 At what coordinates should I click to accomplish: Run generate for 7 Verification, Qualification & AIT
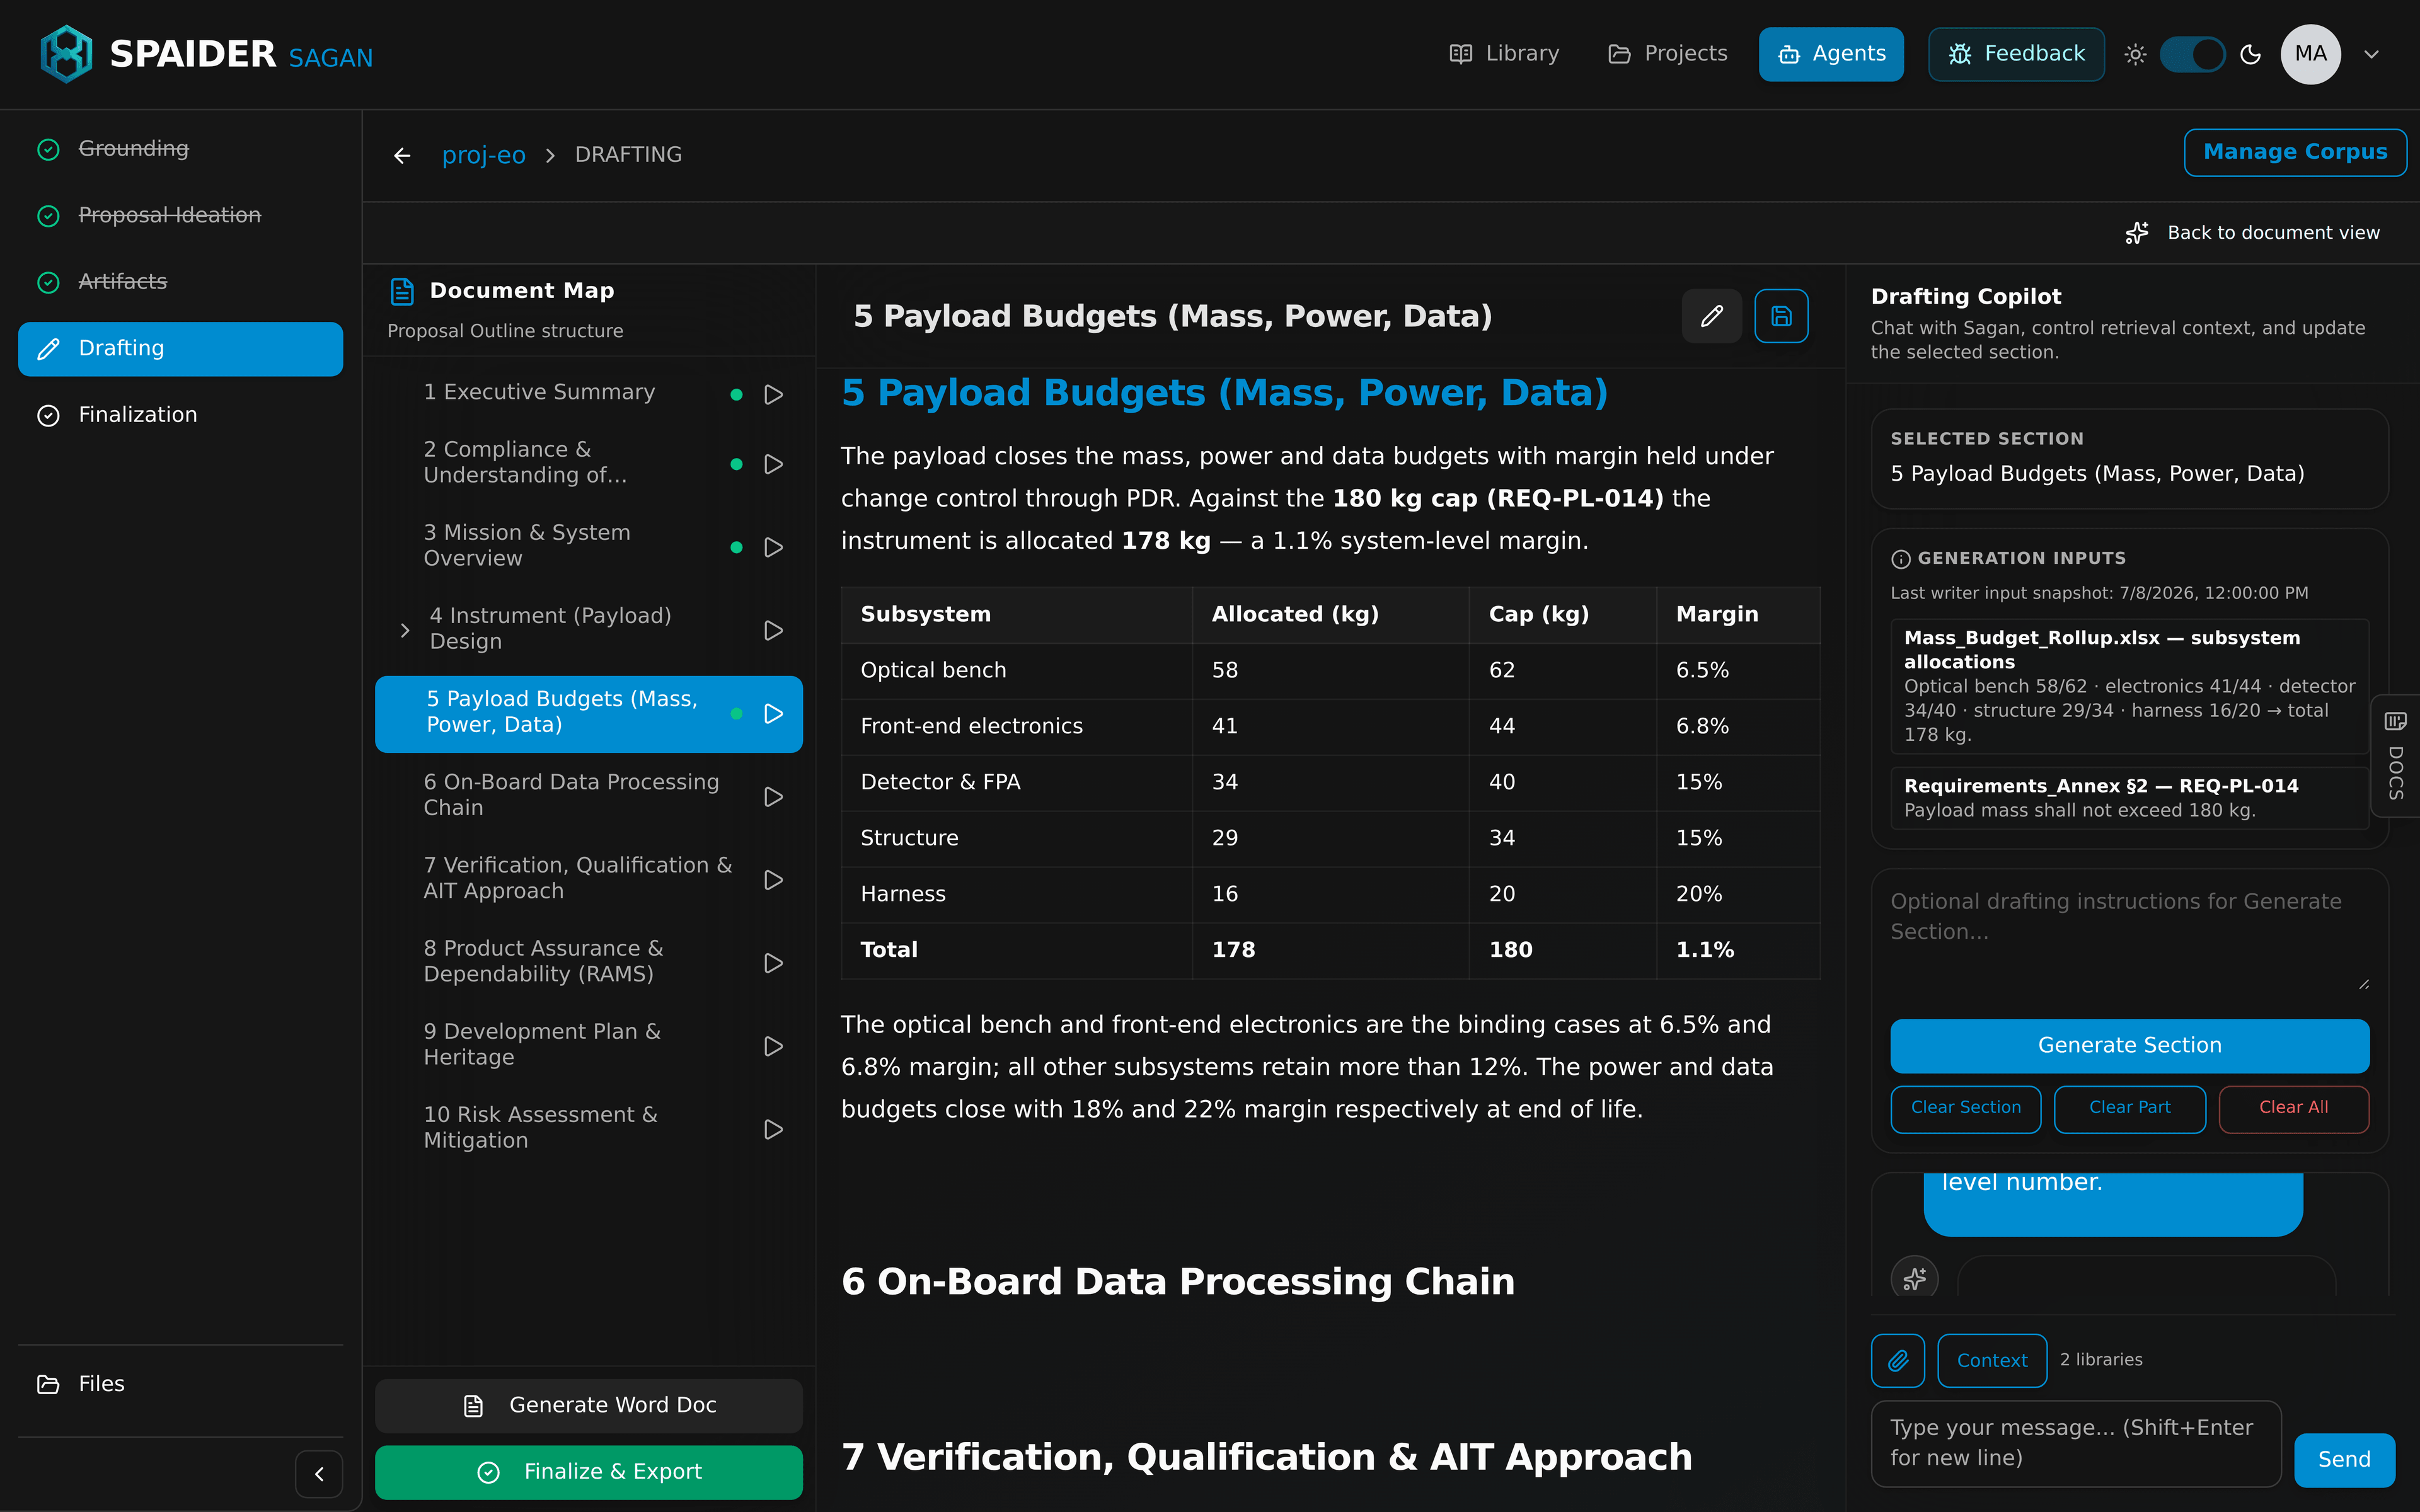pos(773,879)
